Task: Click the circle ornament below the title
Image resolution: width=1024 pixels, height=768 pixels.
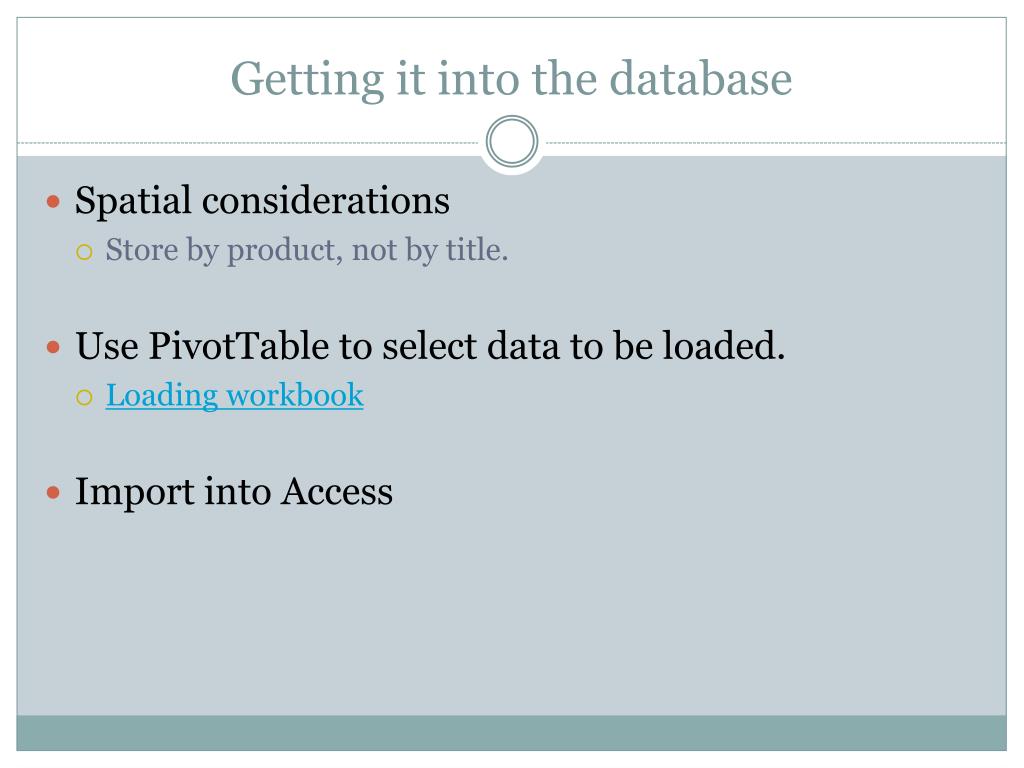Action: coord(512,142)
